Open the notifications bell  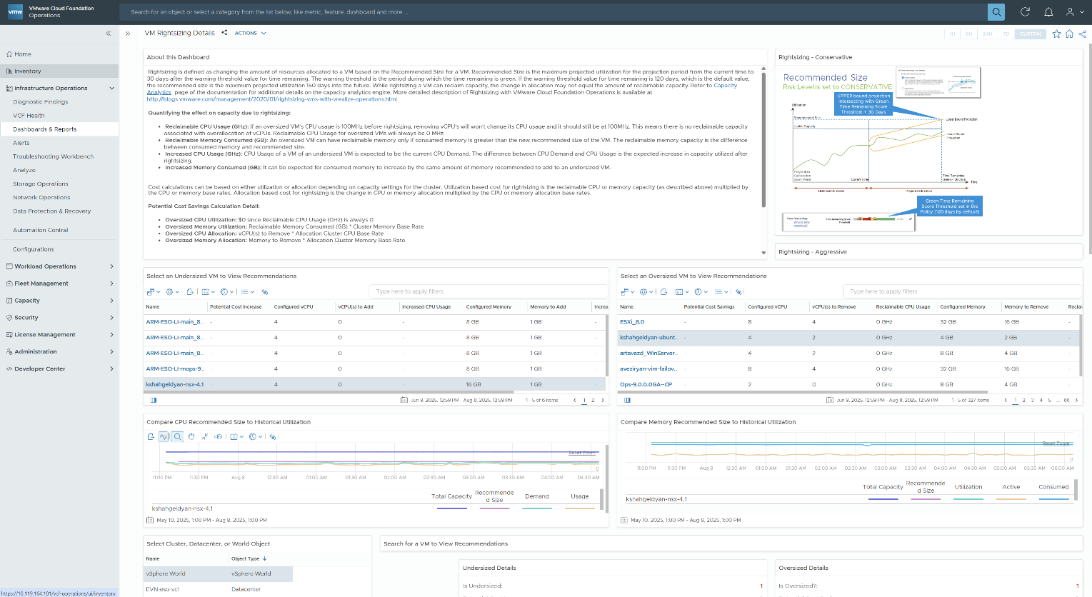(x=1048, y=12)
